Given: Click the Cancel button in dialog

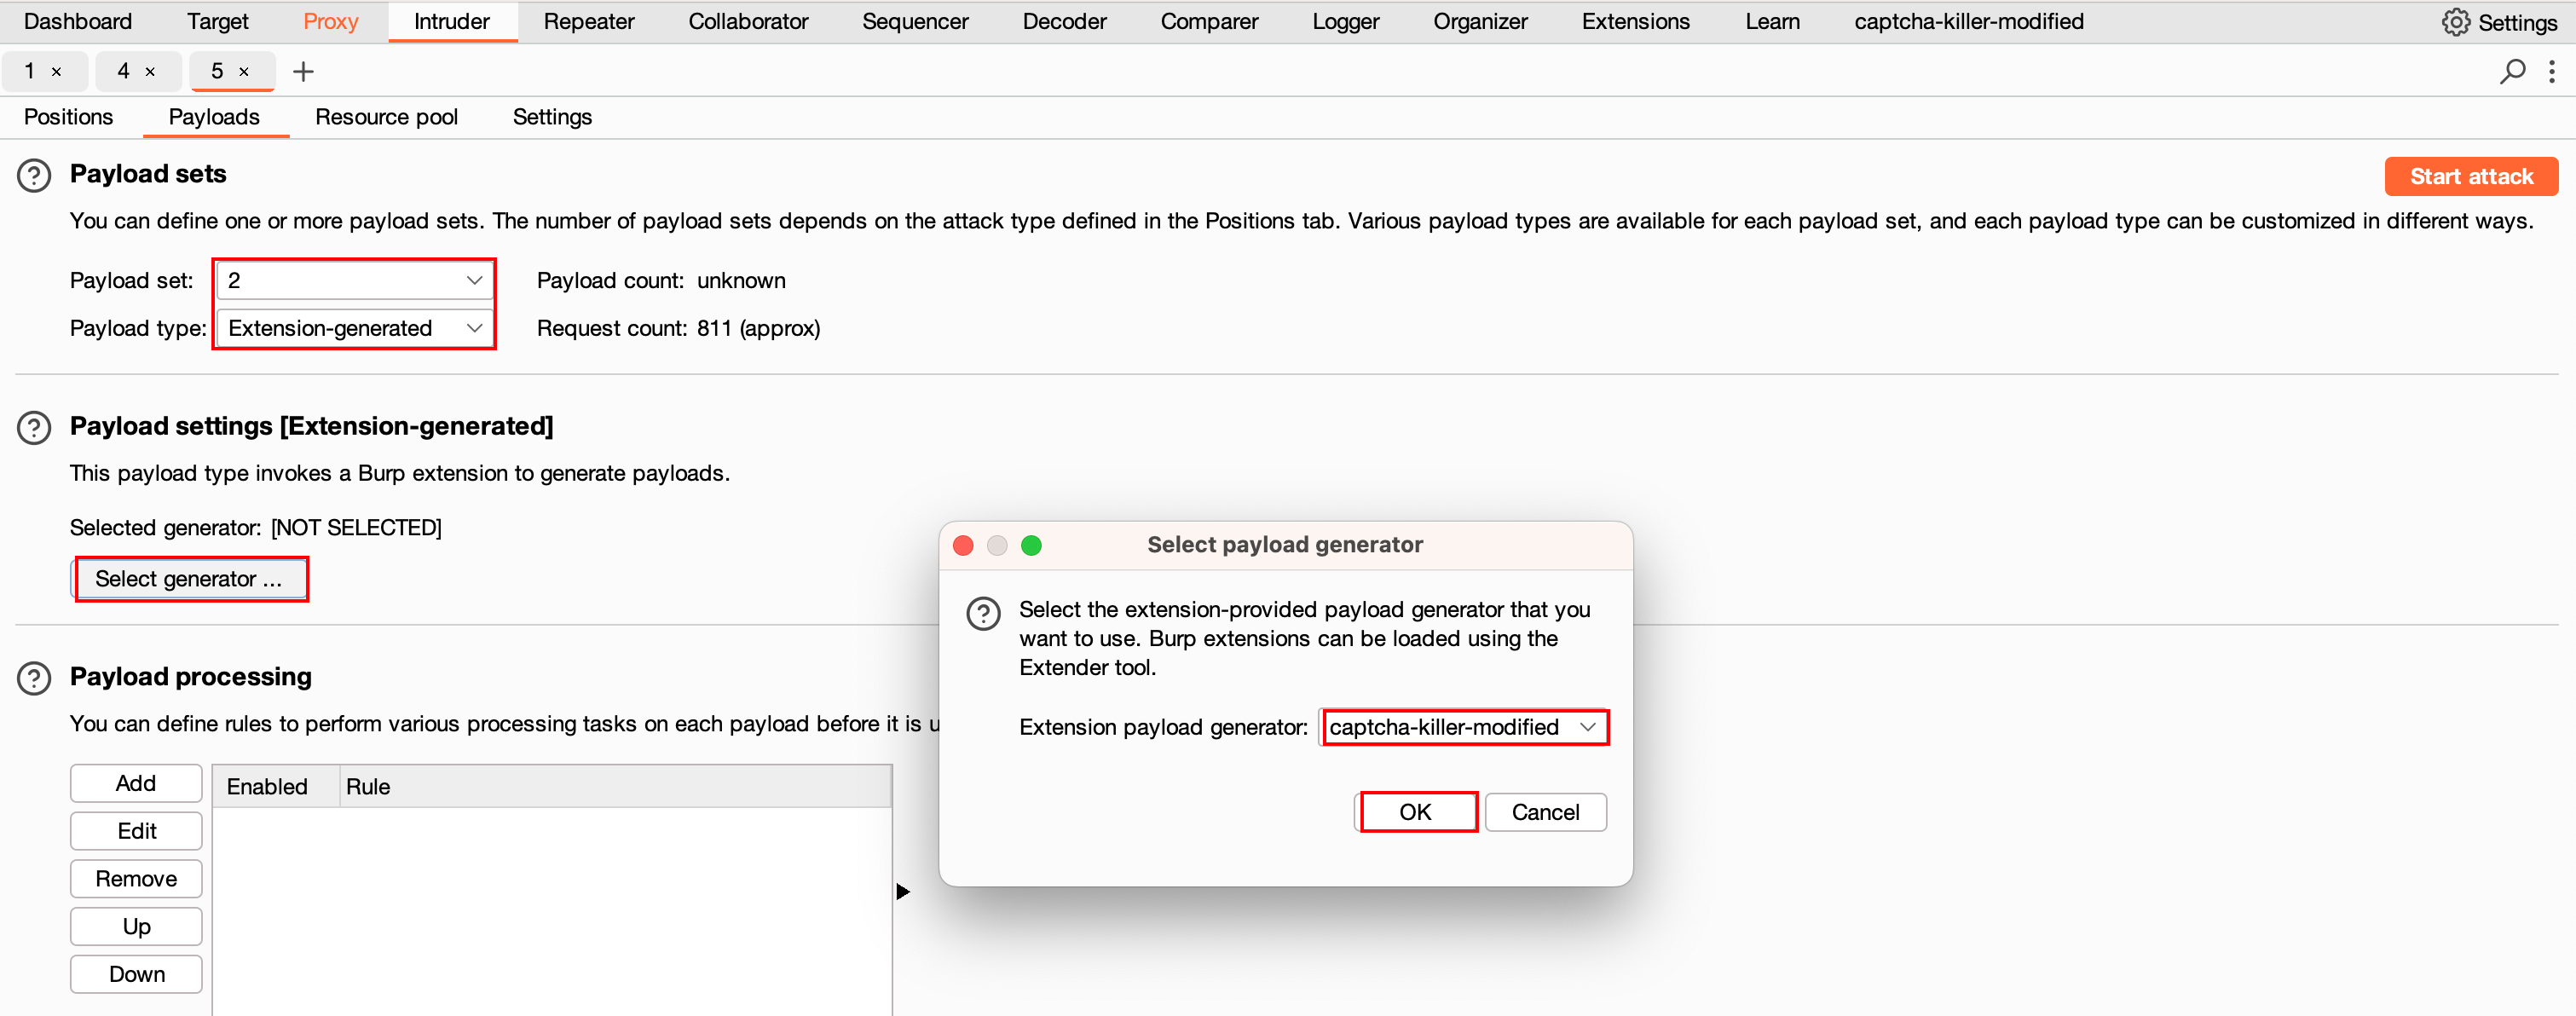Looking at the screenshot, I should pos(1545,811).
